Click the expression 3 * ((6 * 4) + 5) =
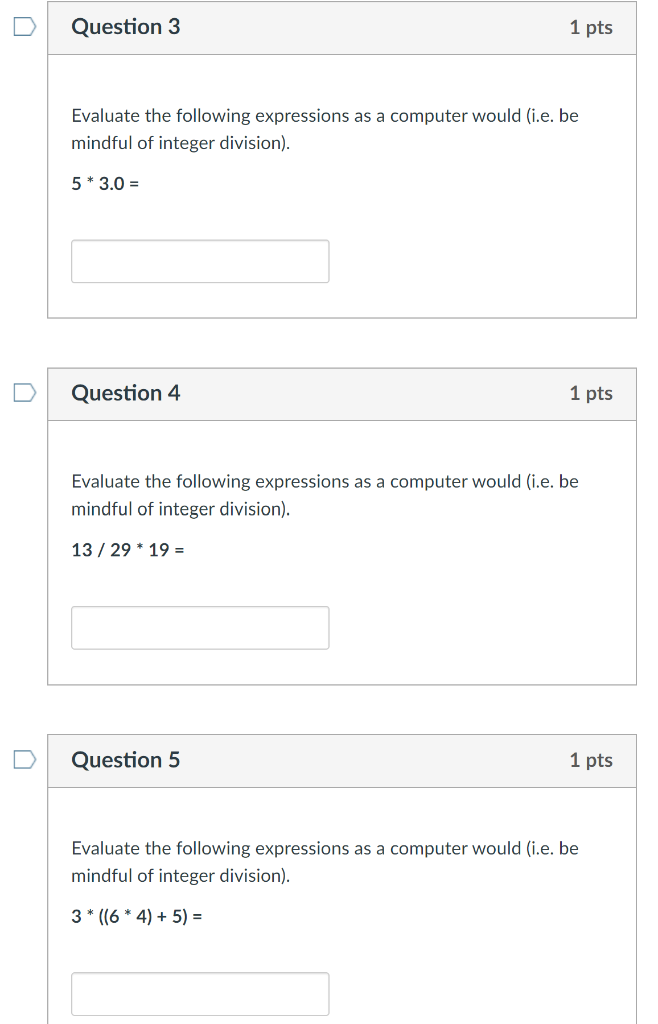The height and width of the screenshot is (1024, 658). tap(138, 915)
